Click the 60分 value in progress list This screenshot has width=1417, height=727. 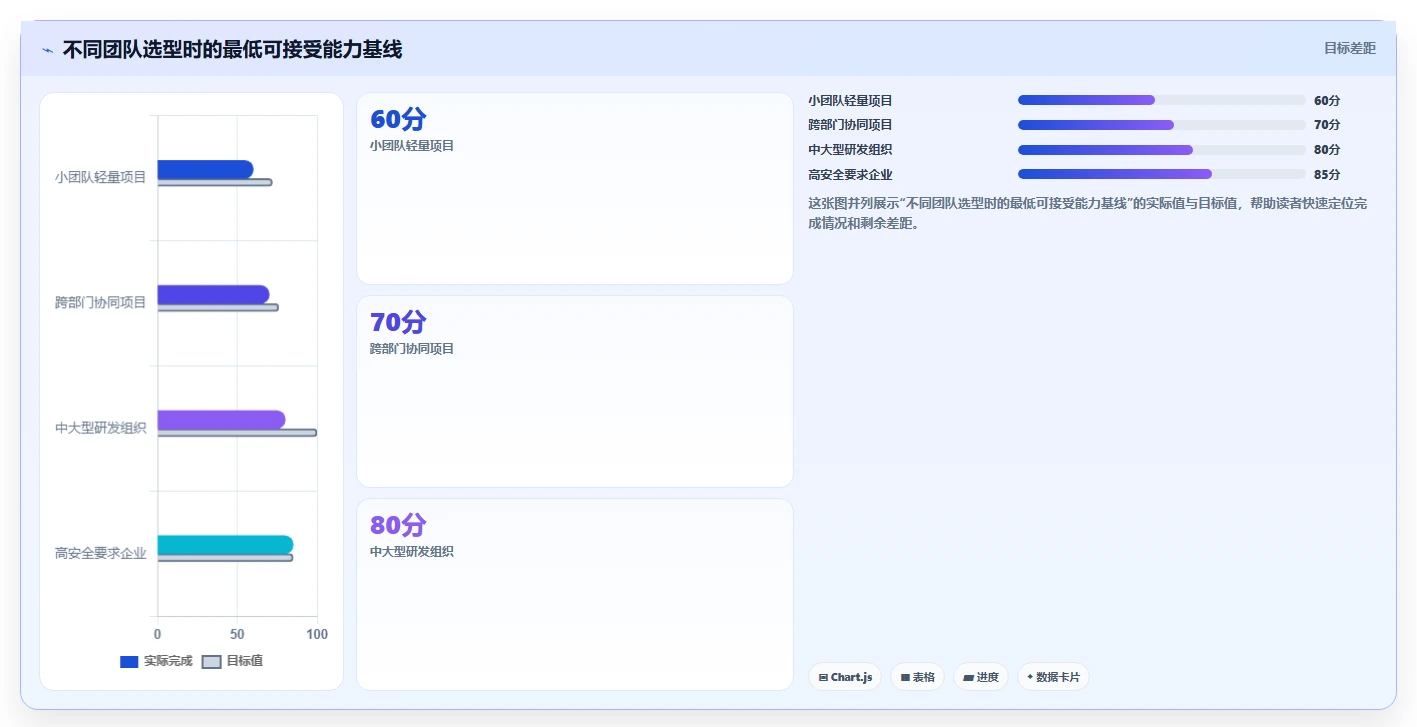[1327, 101]
